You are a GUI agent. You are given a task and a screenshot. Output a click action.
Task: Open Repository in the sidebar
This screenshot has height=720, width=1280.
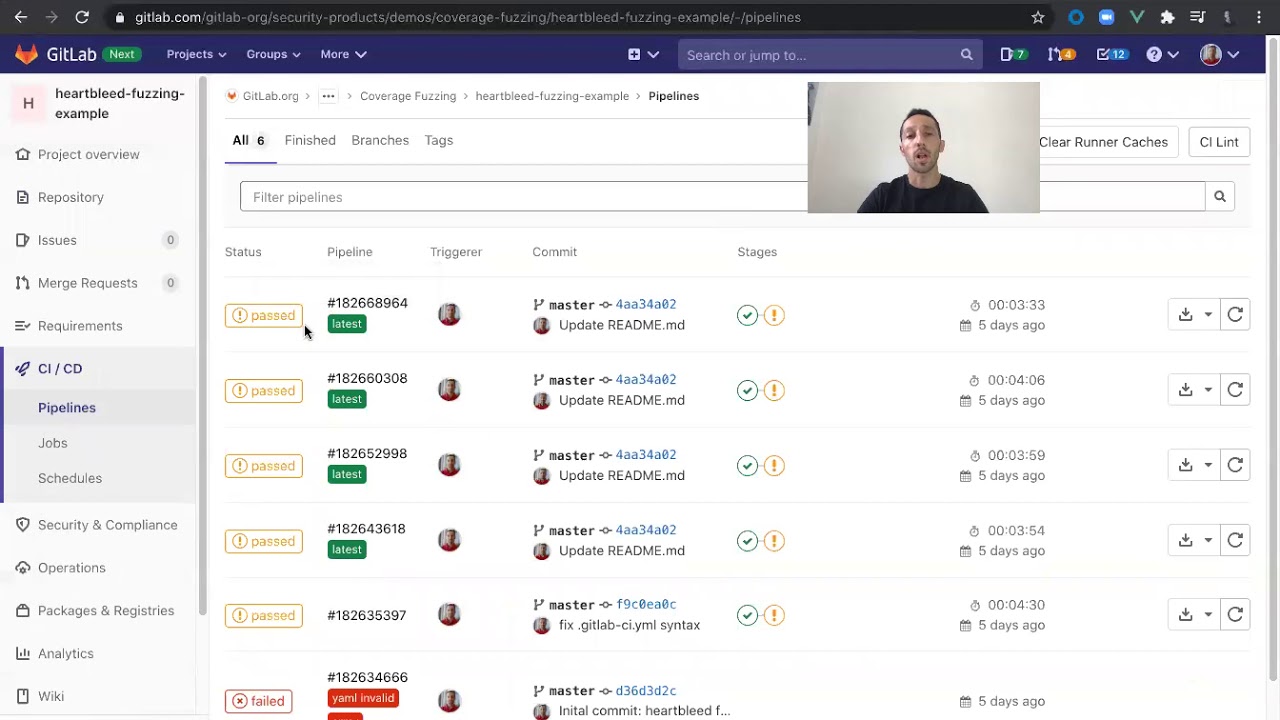pyautogui.click(x=70, y=197)
